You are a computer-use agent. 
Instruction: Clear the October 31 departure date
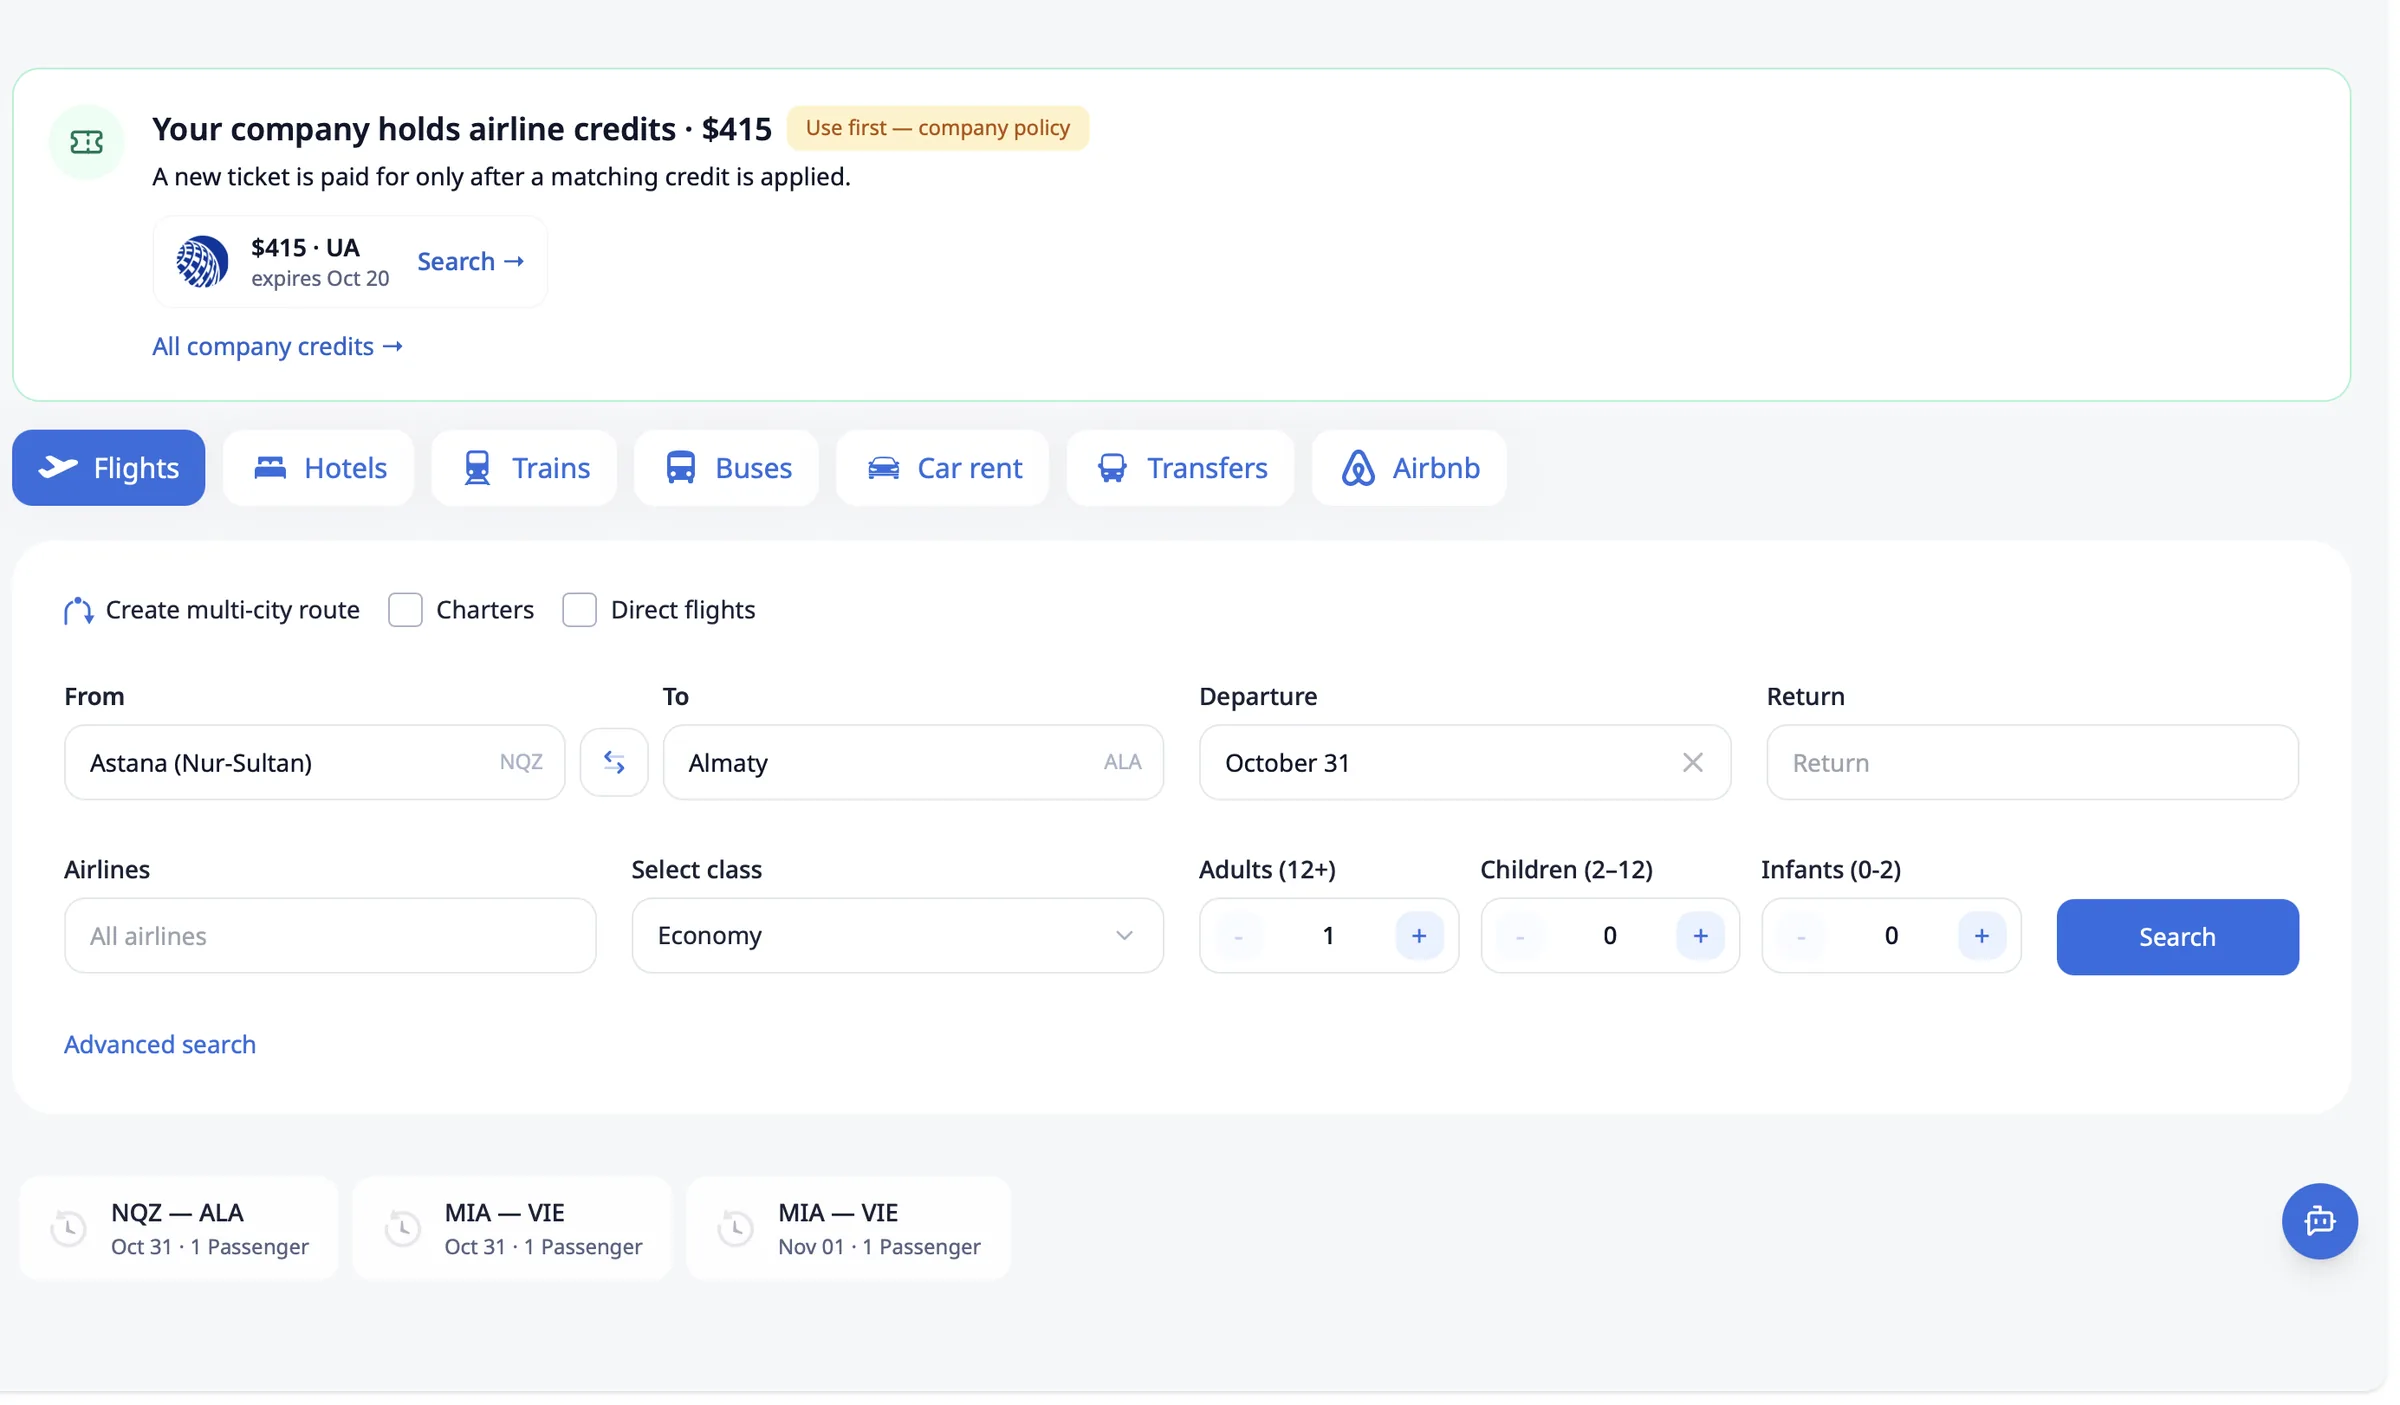(x=1692, y=763)
